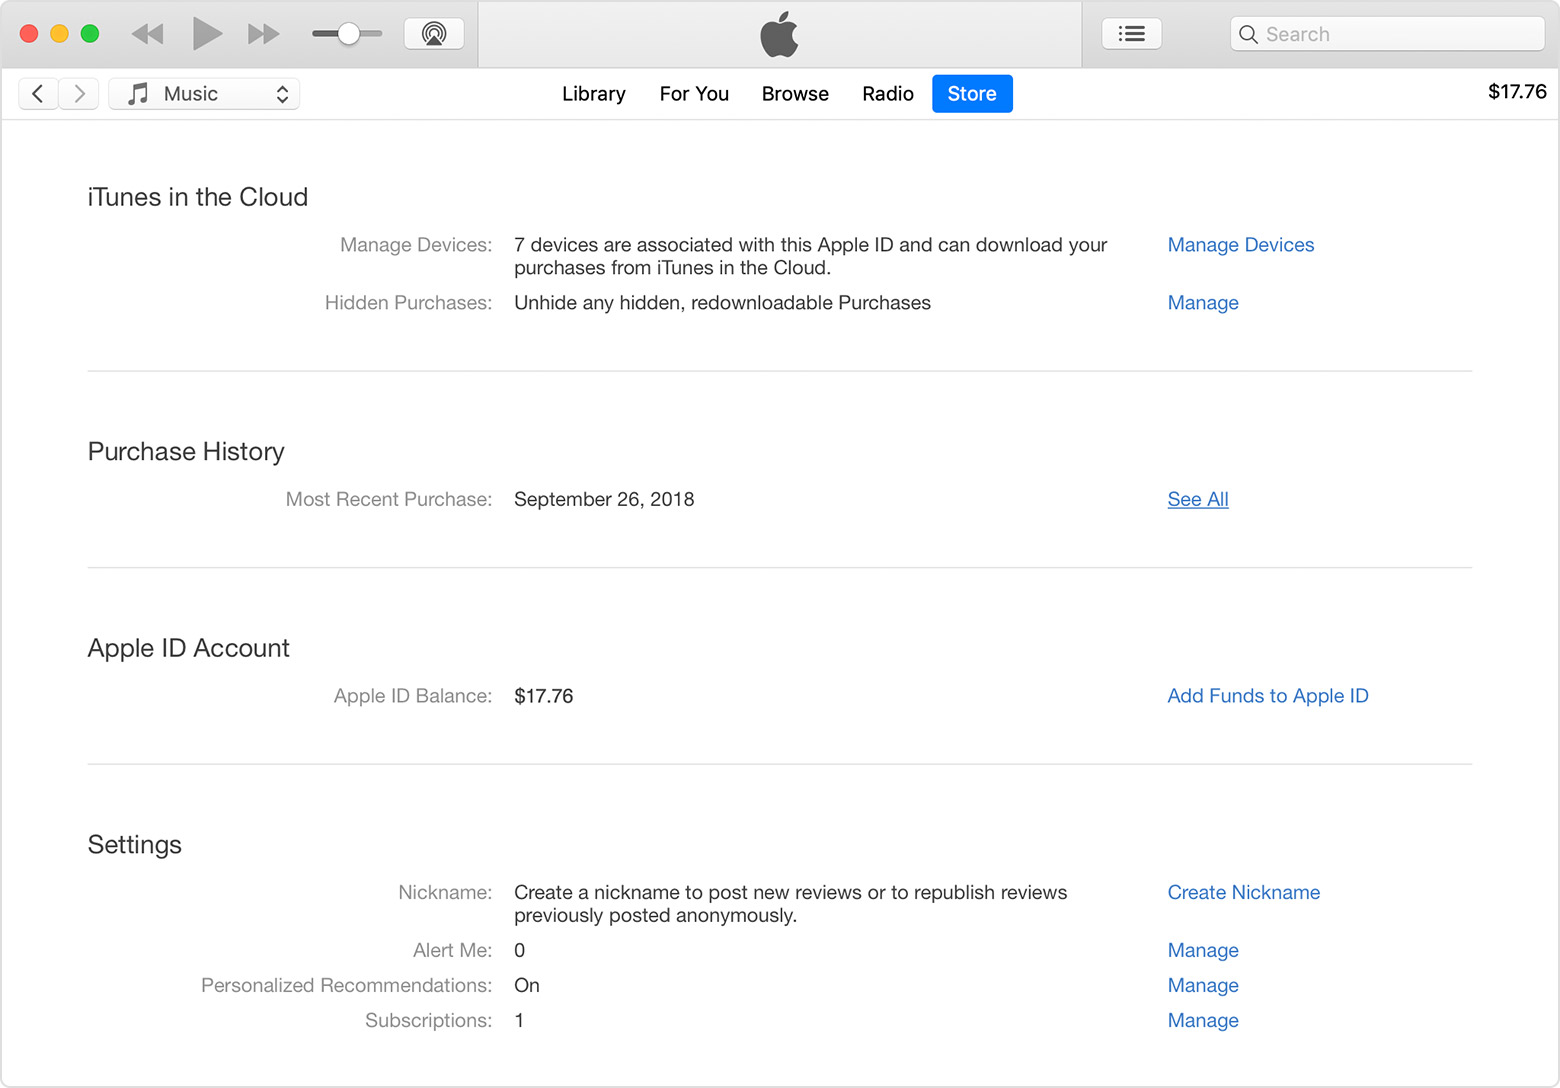Viewport: 1560px width, 1088px height.
Task: Click the green zoom window button
Action: point(90,34)
